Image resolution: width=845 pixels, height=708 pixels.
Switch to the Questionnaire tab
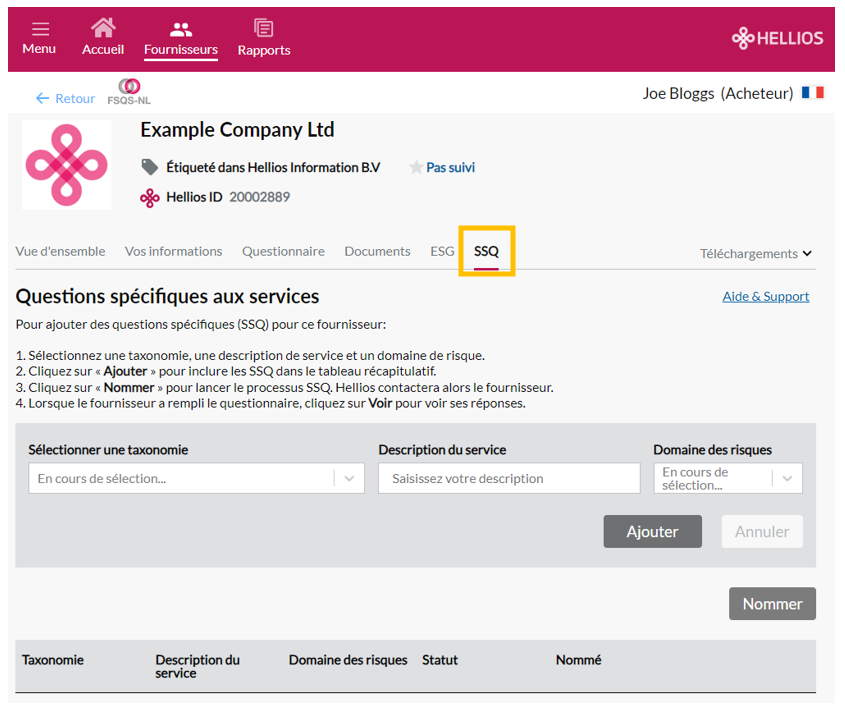(x=283, y=252)
